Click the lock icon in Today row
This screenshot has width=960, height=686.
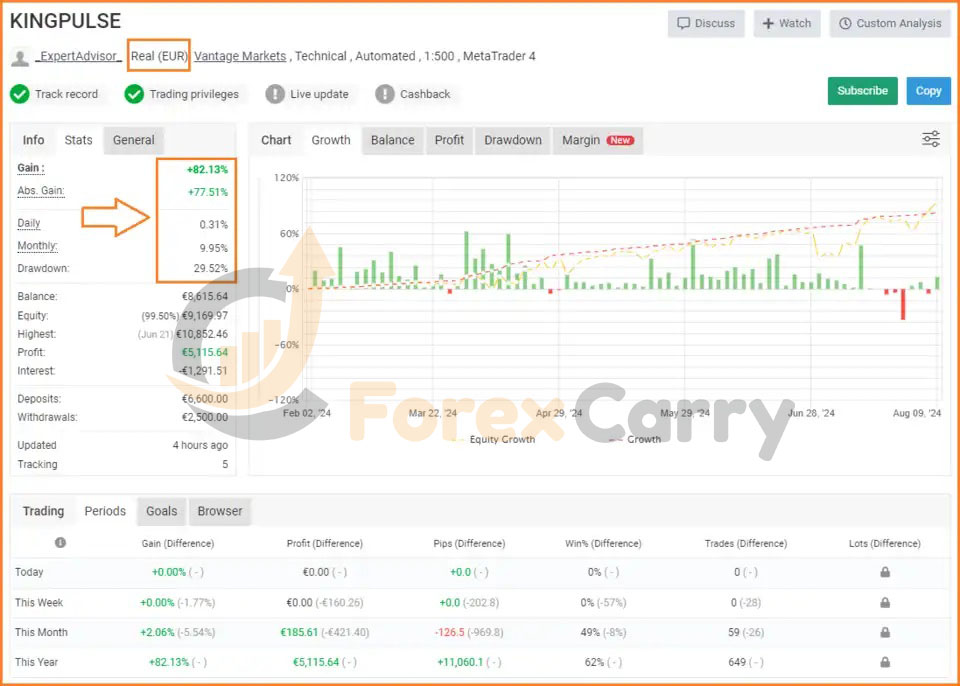(x=885, y=572)
